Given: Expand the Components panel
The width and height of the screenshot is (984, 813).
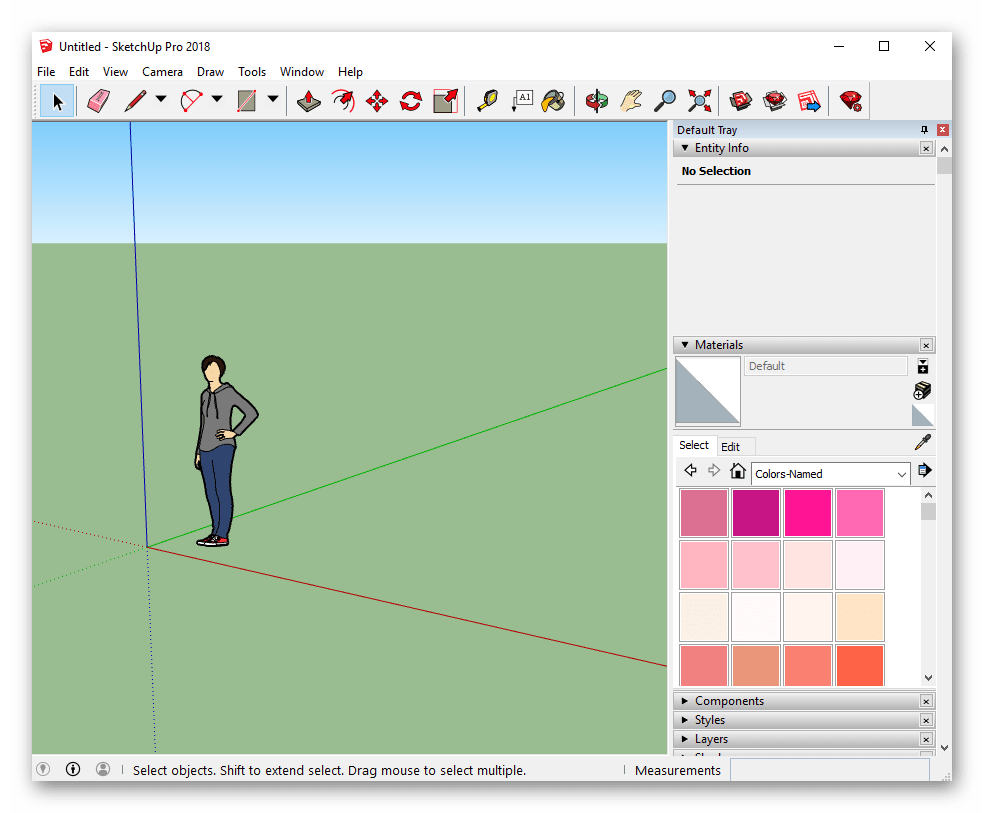Looking at the screenshot, I should click(x=685, y=701).
